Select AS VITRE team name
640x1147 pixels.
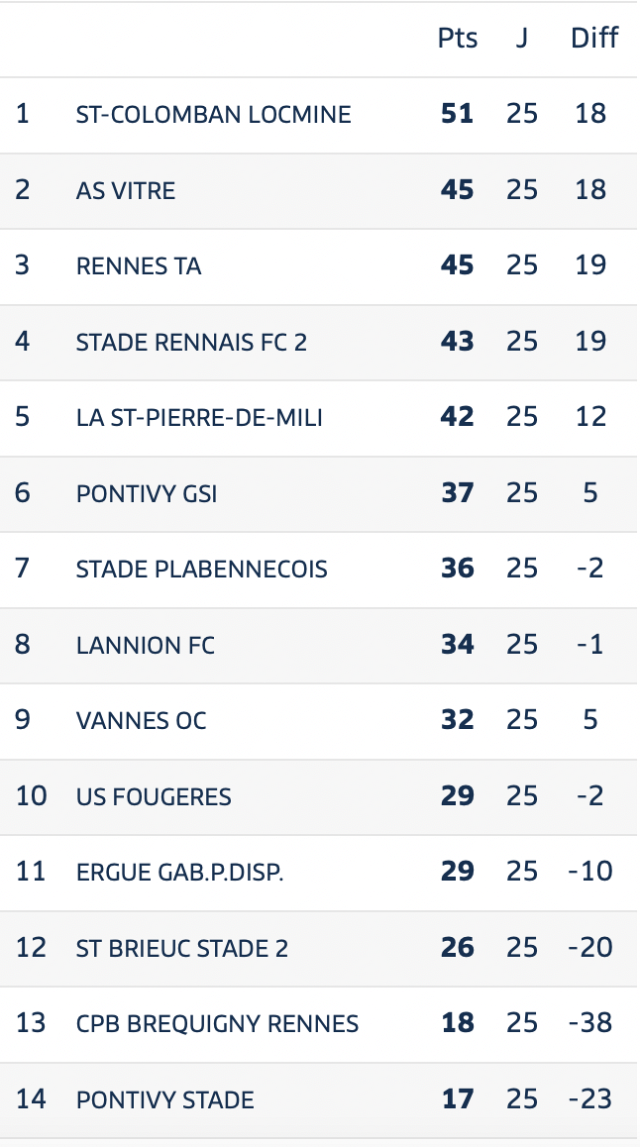(x=126, y=190)
